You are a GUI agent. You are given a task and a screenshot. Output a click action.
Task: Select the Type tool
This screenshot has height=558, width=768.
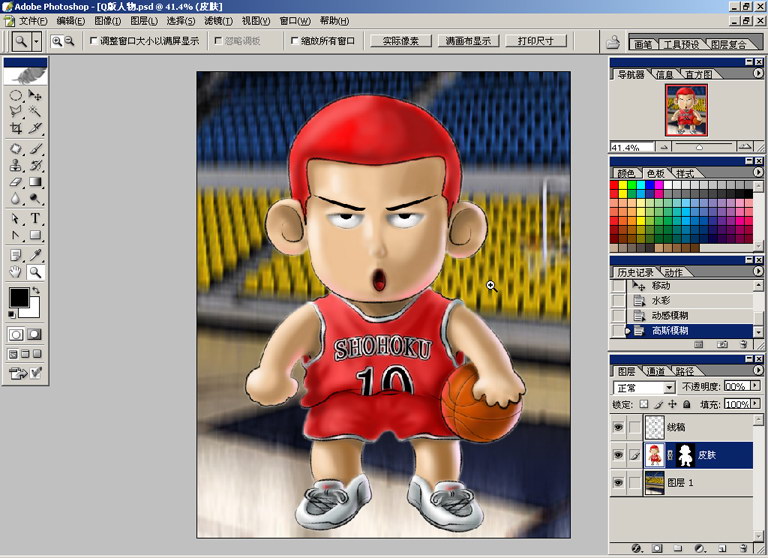tap(35, 218)
